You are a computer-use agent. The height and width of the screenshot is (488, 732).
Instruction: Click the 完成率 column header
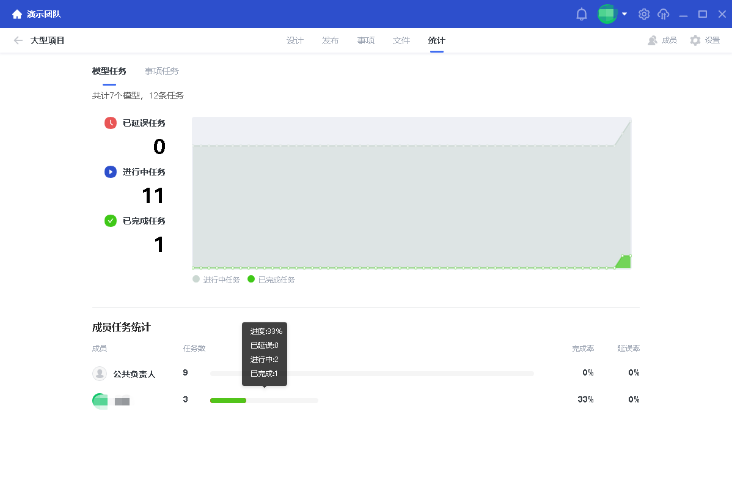pyautogui.click(x=583, y=348)
